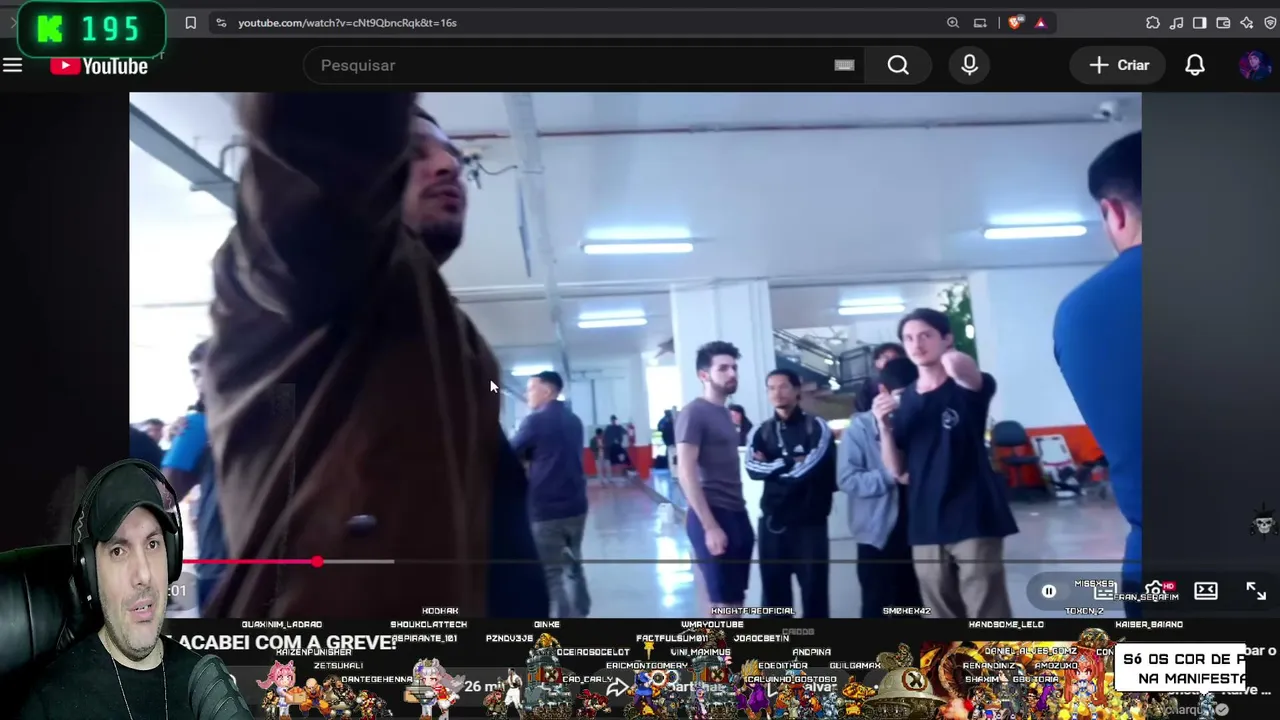Select the youtube.com address bar URL
This screenshot has width=1280, height=720.
click(347, 23)
